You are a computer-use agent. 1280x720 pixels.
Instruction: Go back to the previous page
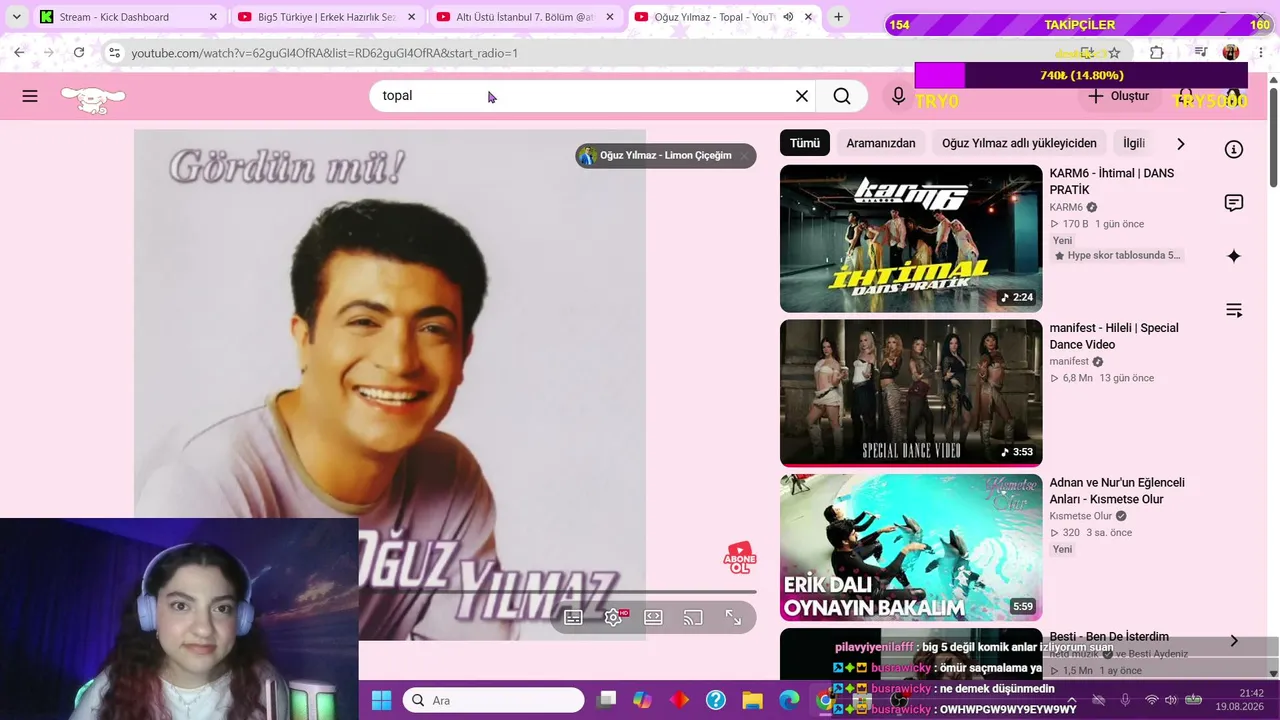[19, 52]
